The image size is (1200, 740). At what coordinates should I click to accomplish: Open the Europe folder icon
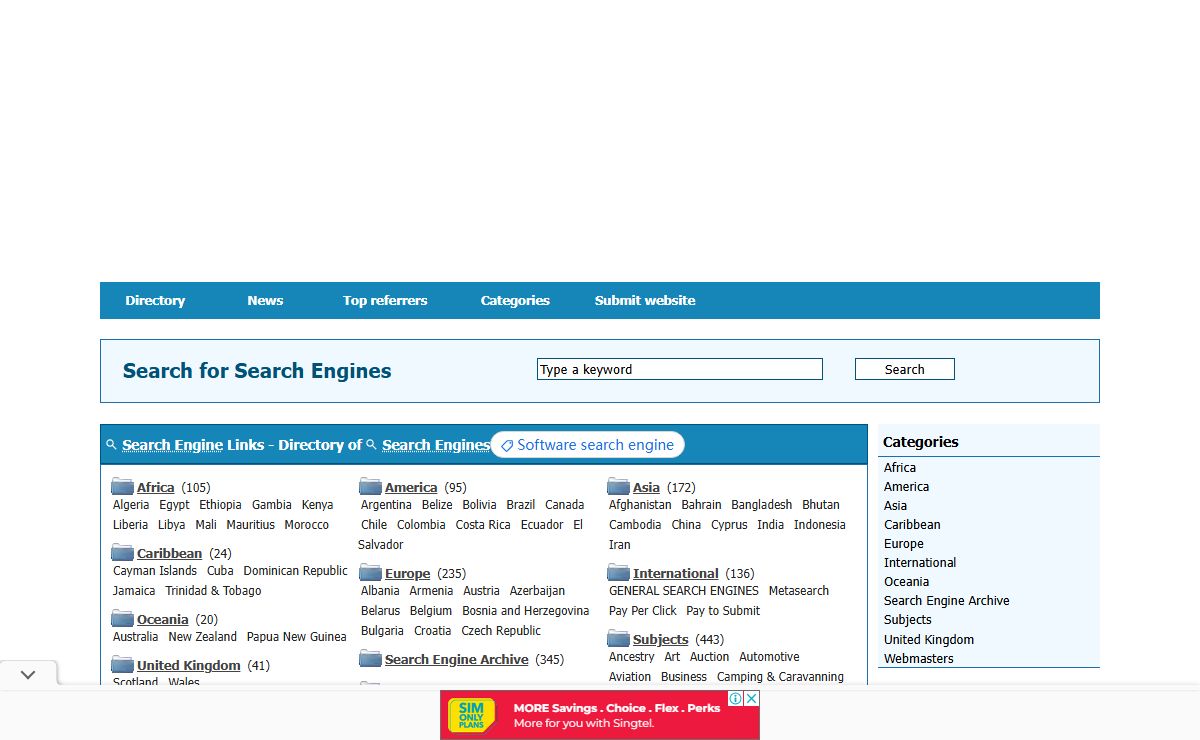(370, 573)
